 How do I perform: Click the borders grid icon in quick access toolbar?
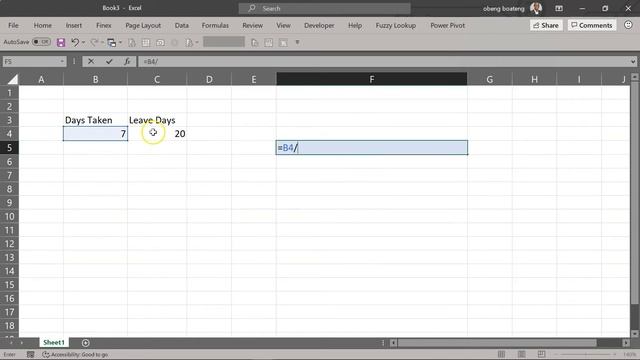146,42
